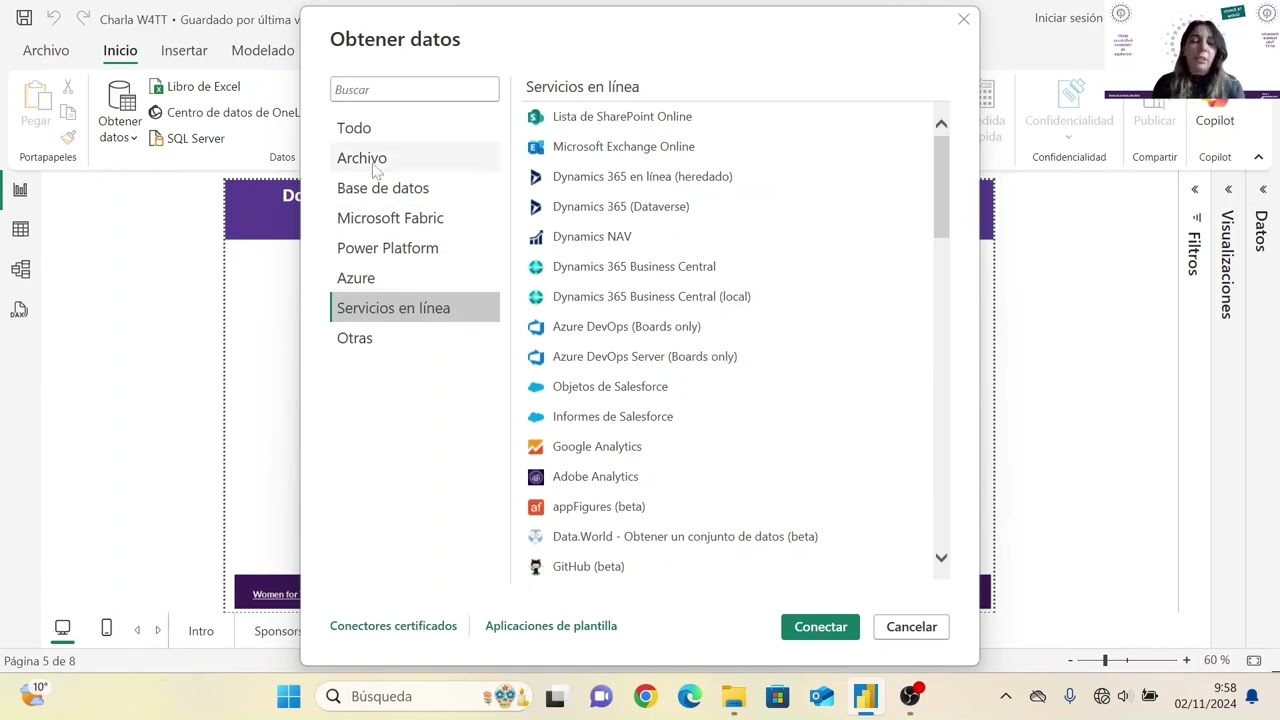
Task: Click the Undo arrow in title bar
Action: tap(54, 18)
